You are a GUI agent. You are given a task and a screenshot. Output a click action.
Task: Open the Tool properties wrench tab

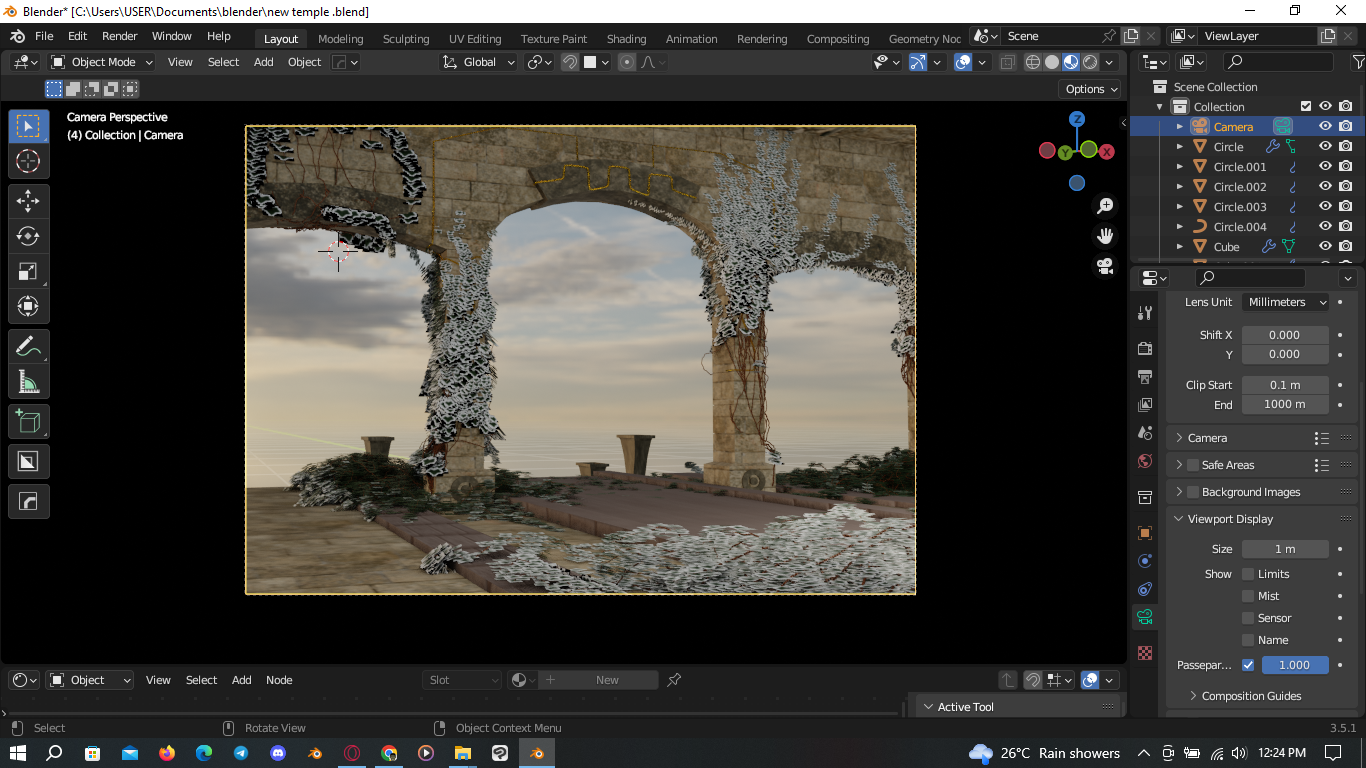pos(1145,313)
